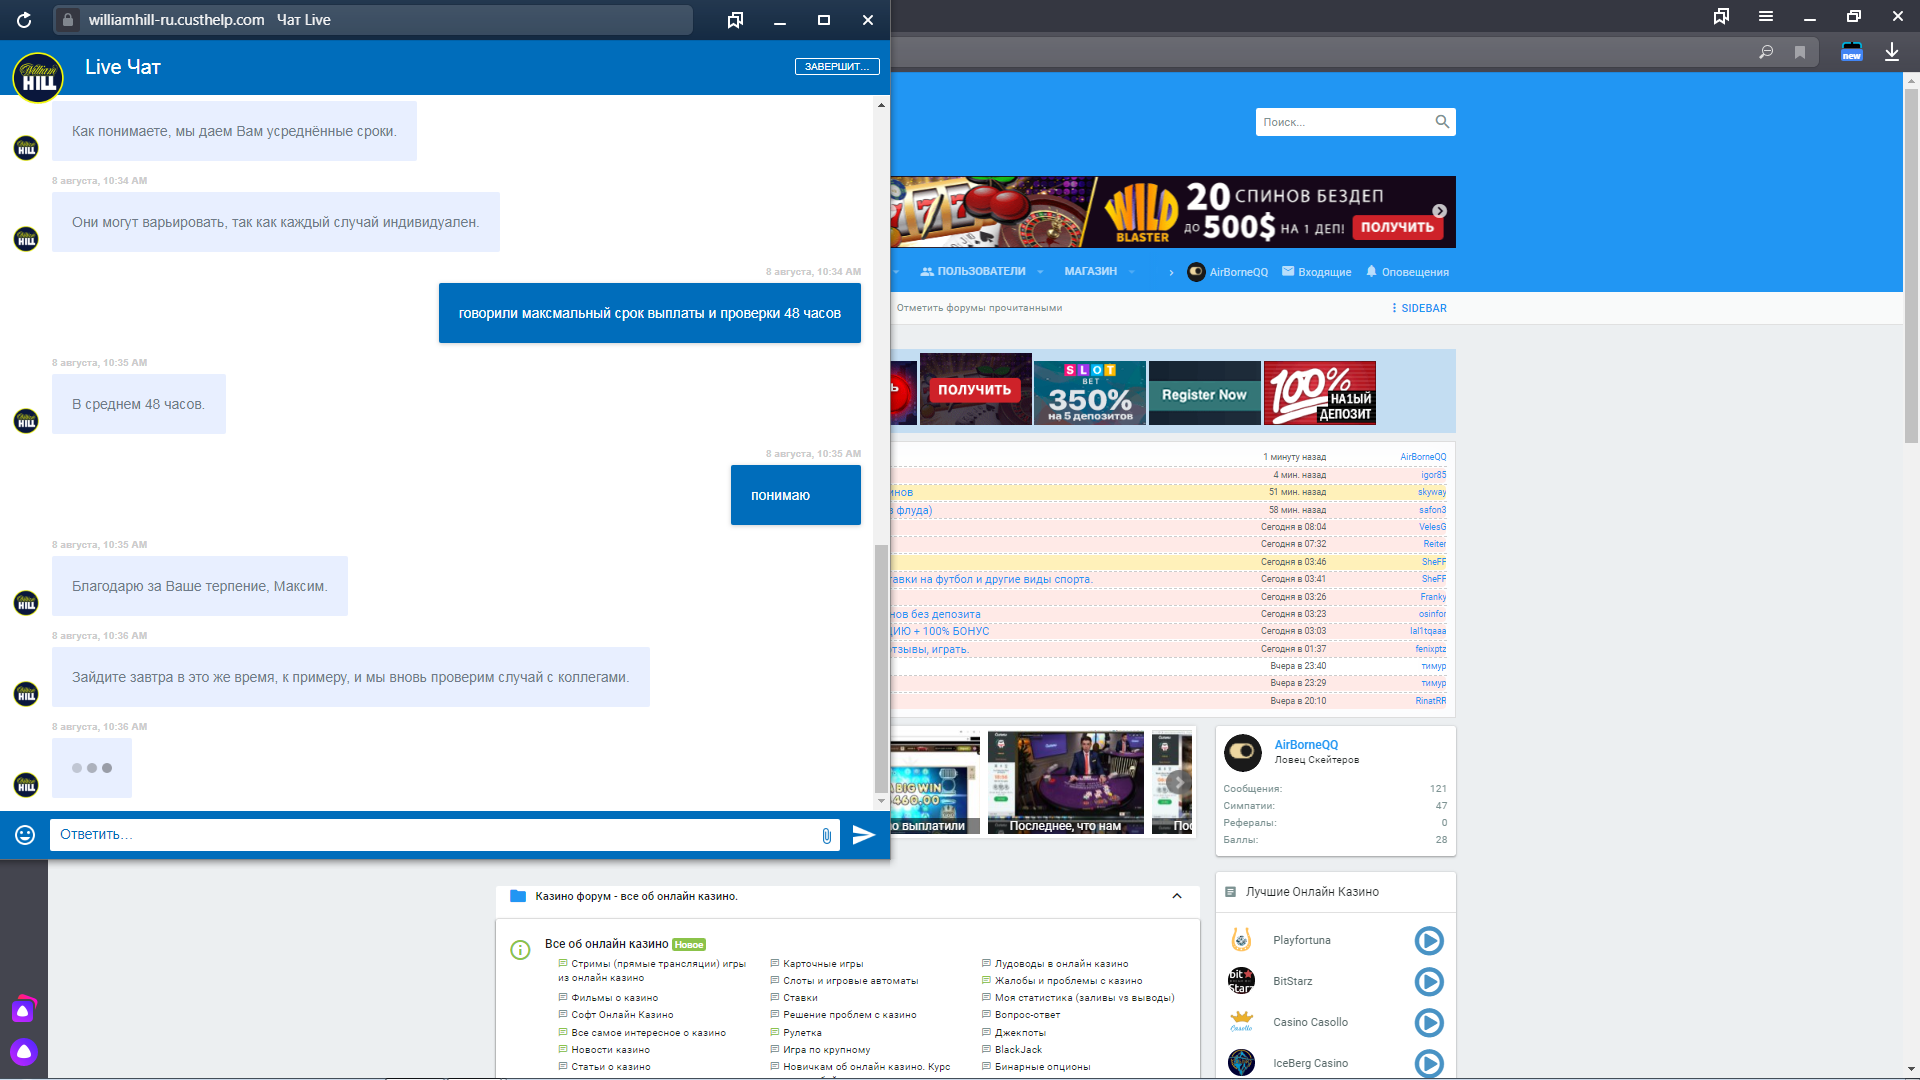Open AirBorneQQ name in profile card
Image resolution: width=1920 pixels, height=1080 pixels.
(x=1306, y=745)
